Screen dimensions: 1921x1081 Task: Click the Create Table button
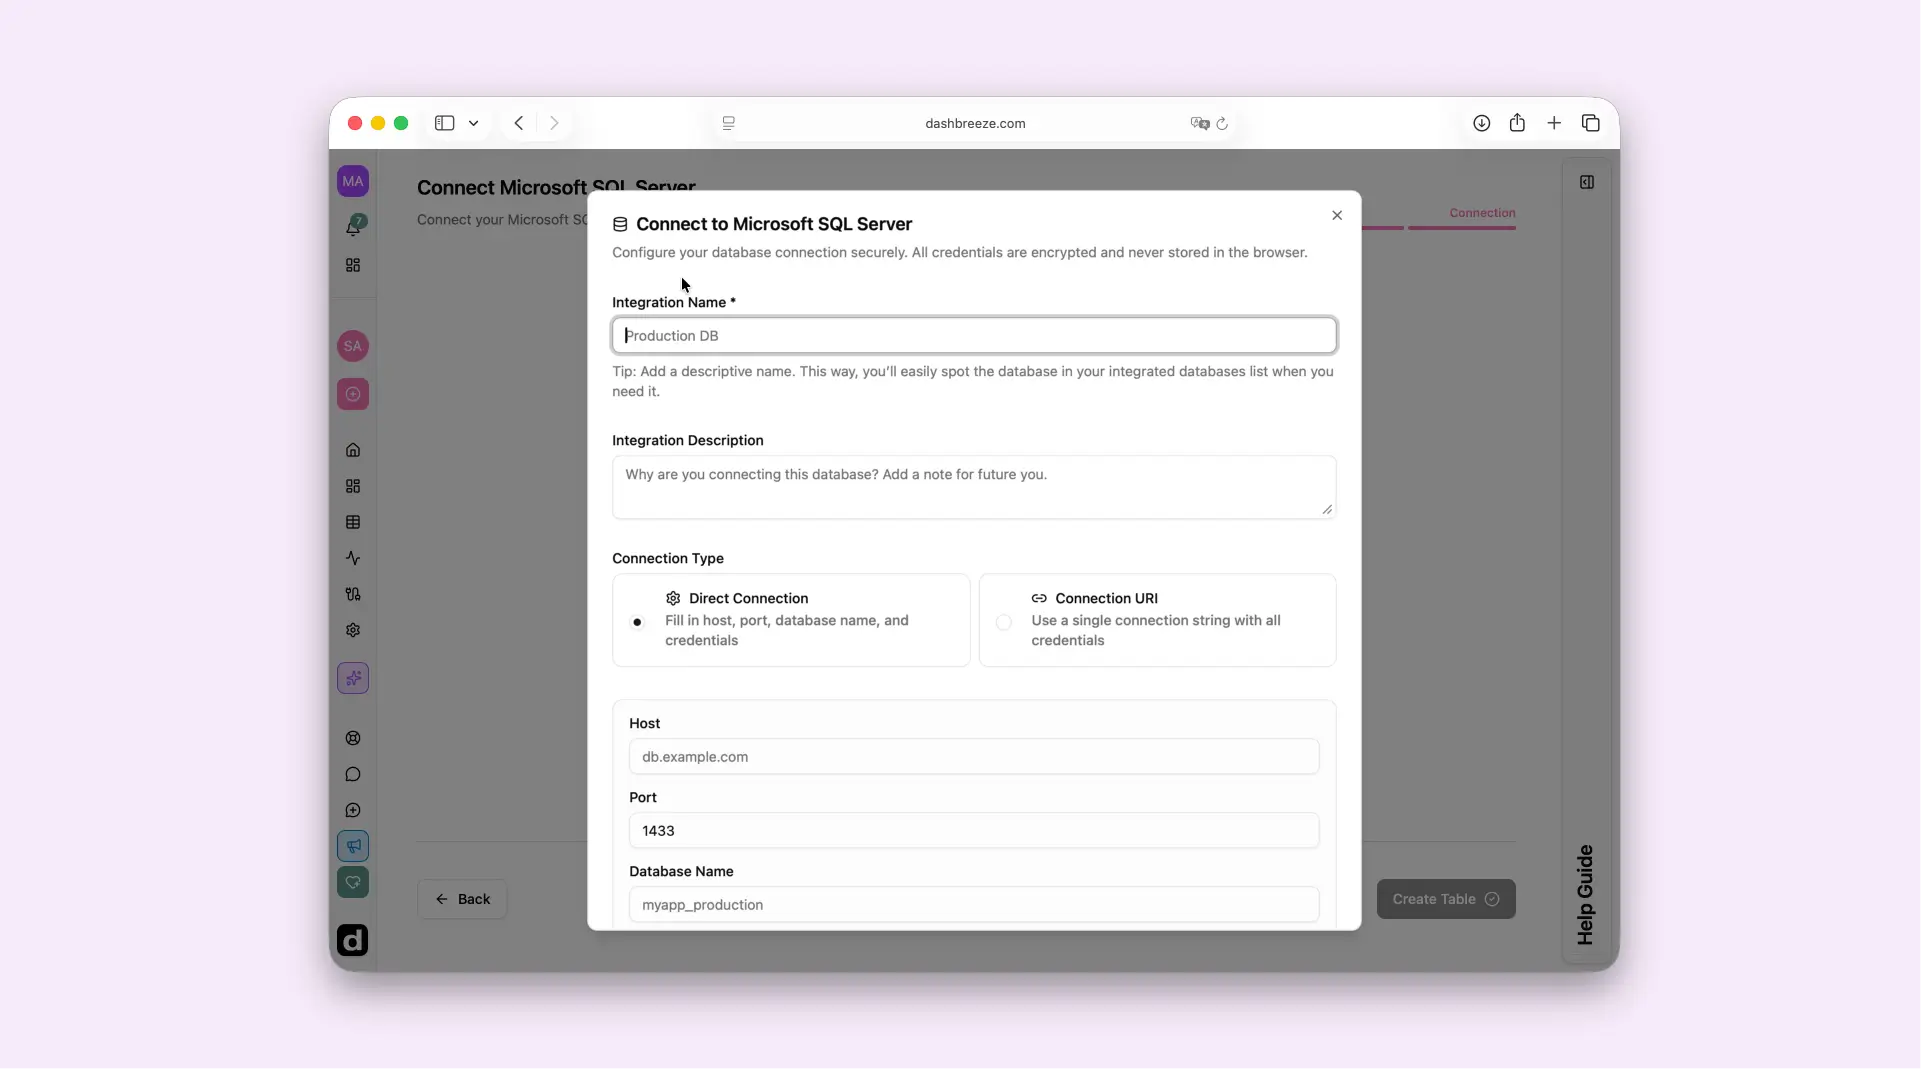point(1446,899)
